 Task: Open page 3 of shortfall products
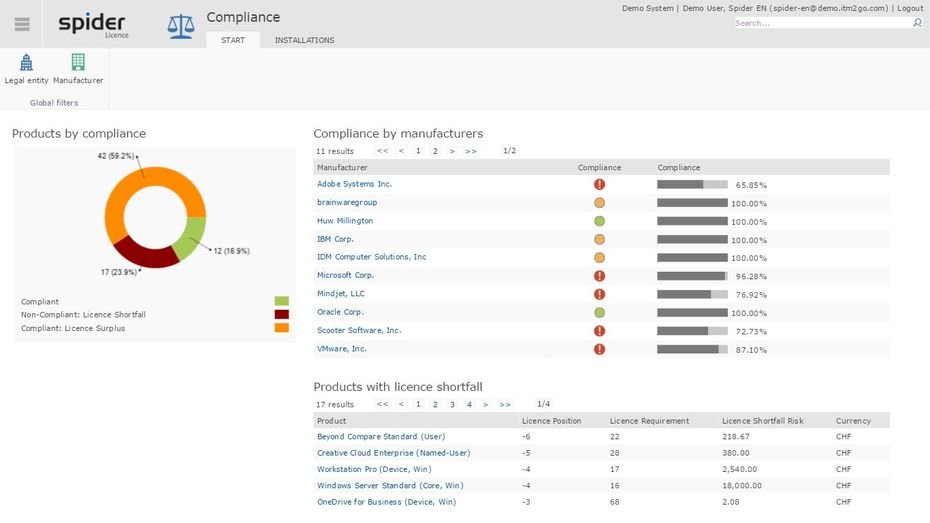pos(452,405)
